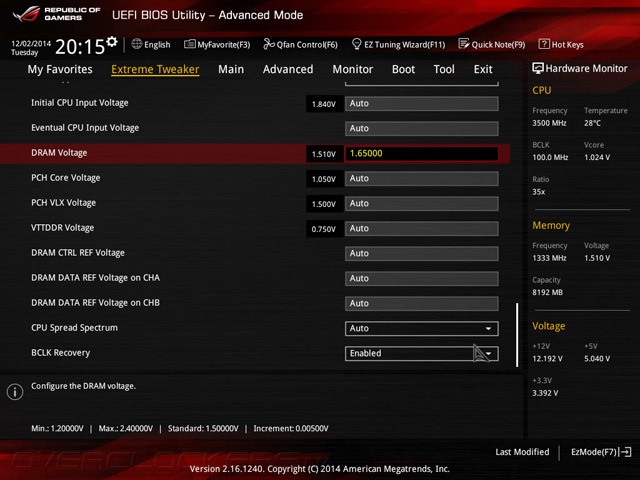This screenshot has width=640, height=480.
Task: Click the DRAM CTRL REF Voltage field
Action: point(421,253)
